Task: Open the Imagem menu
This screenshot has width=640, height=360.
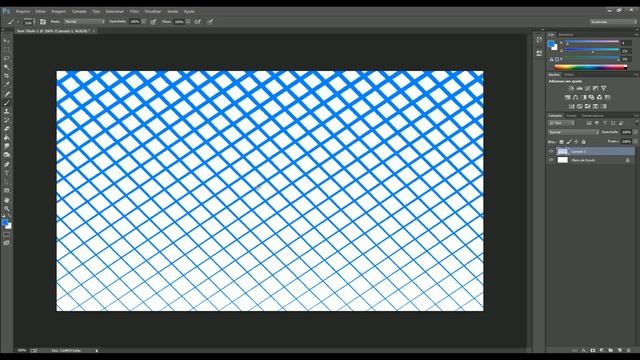Action: pyautogui.click(x=58, y=11)
